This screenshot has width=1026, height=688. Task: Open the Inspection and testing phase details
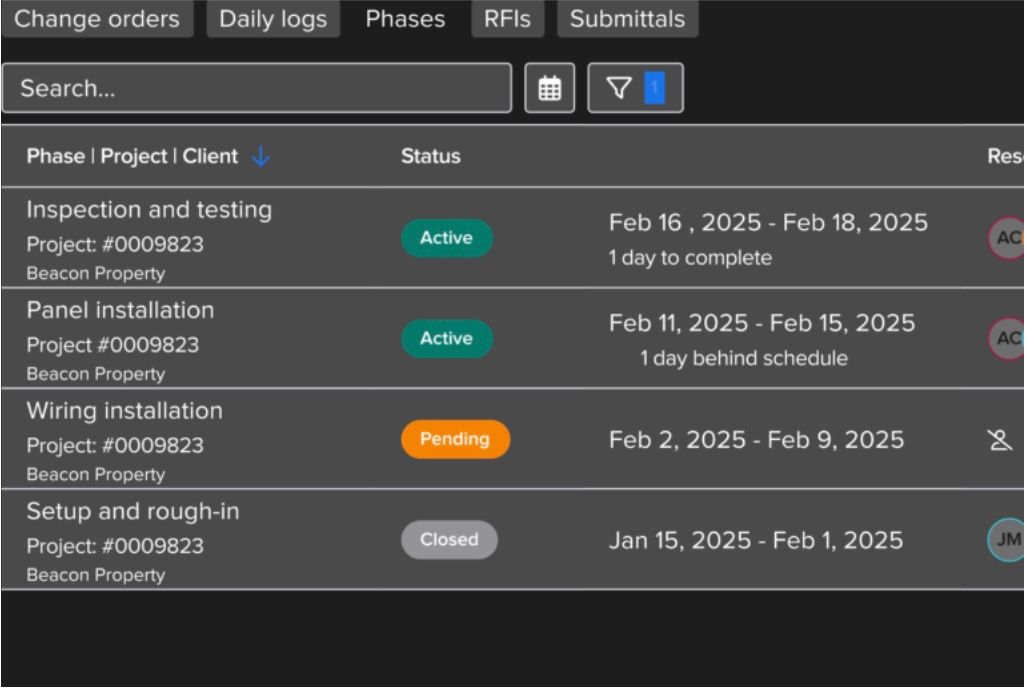[147, 210]
